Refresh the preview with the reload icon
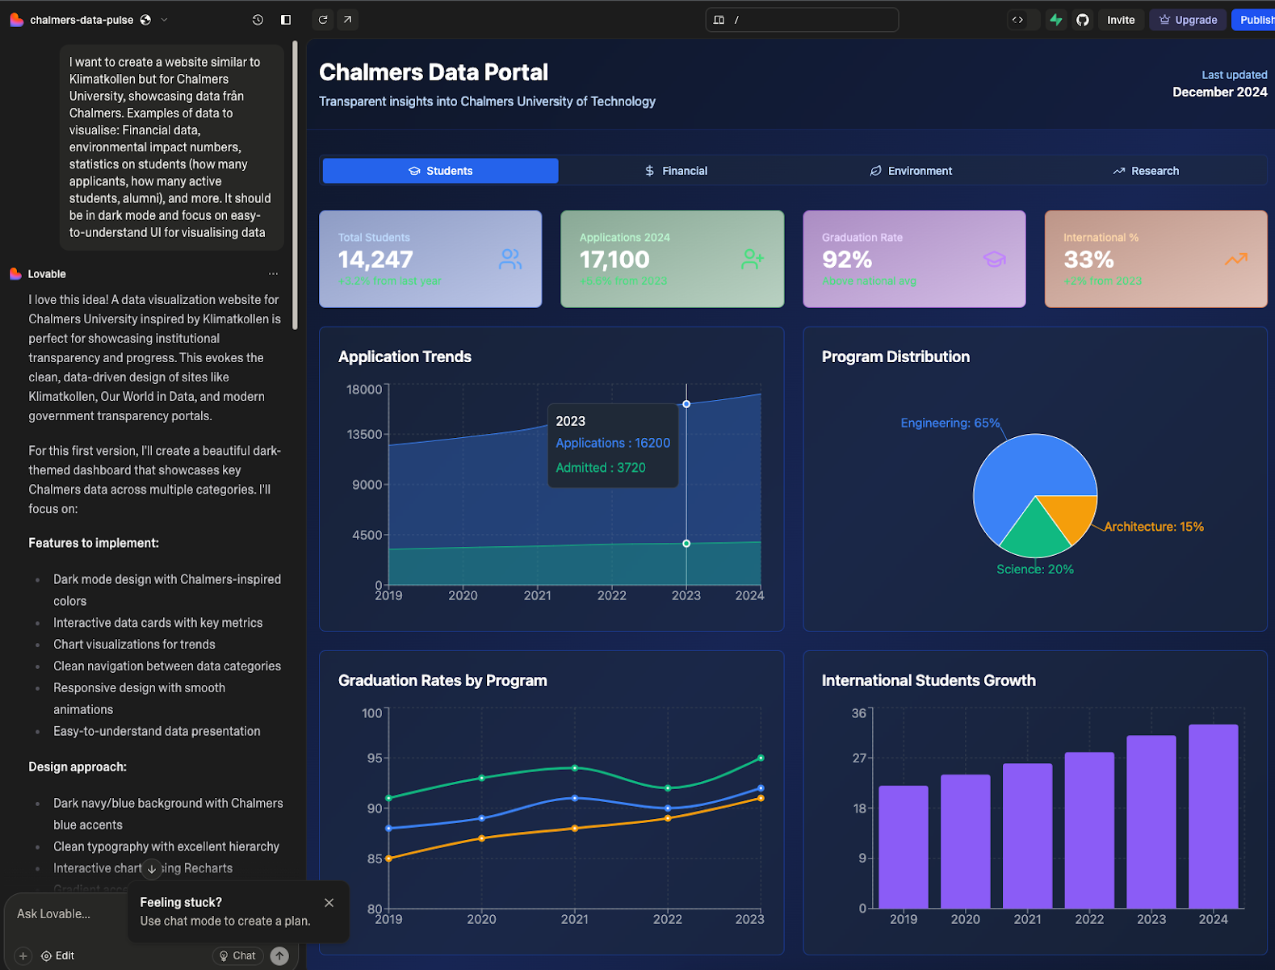 coord(323,20)
